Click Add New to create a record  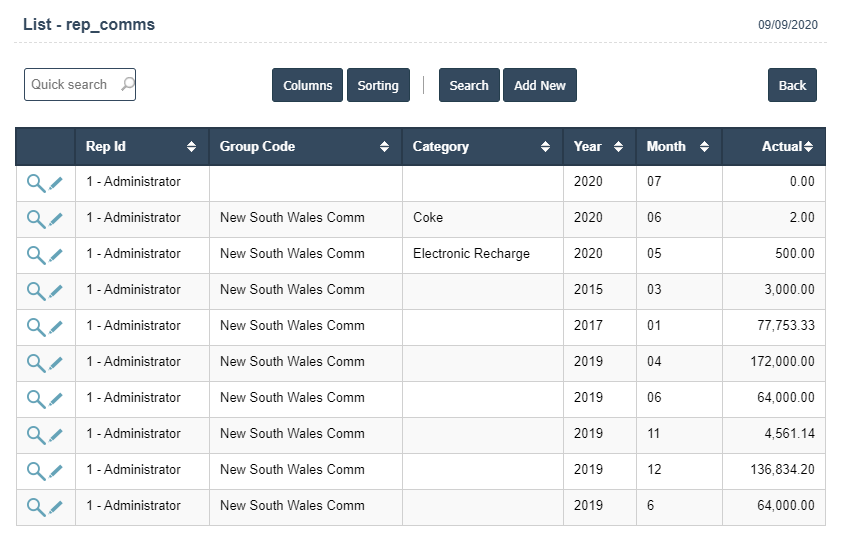[x=539, y=85]
